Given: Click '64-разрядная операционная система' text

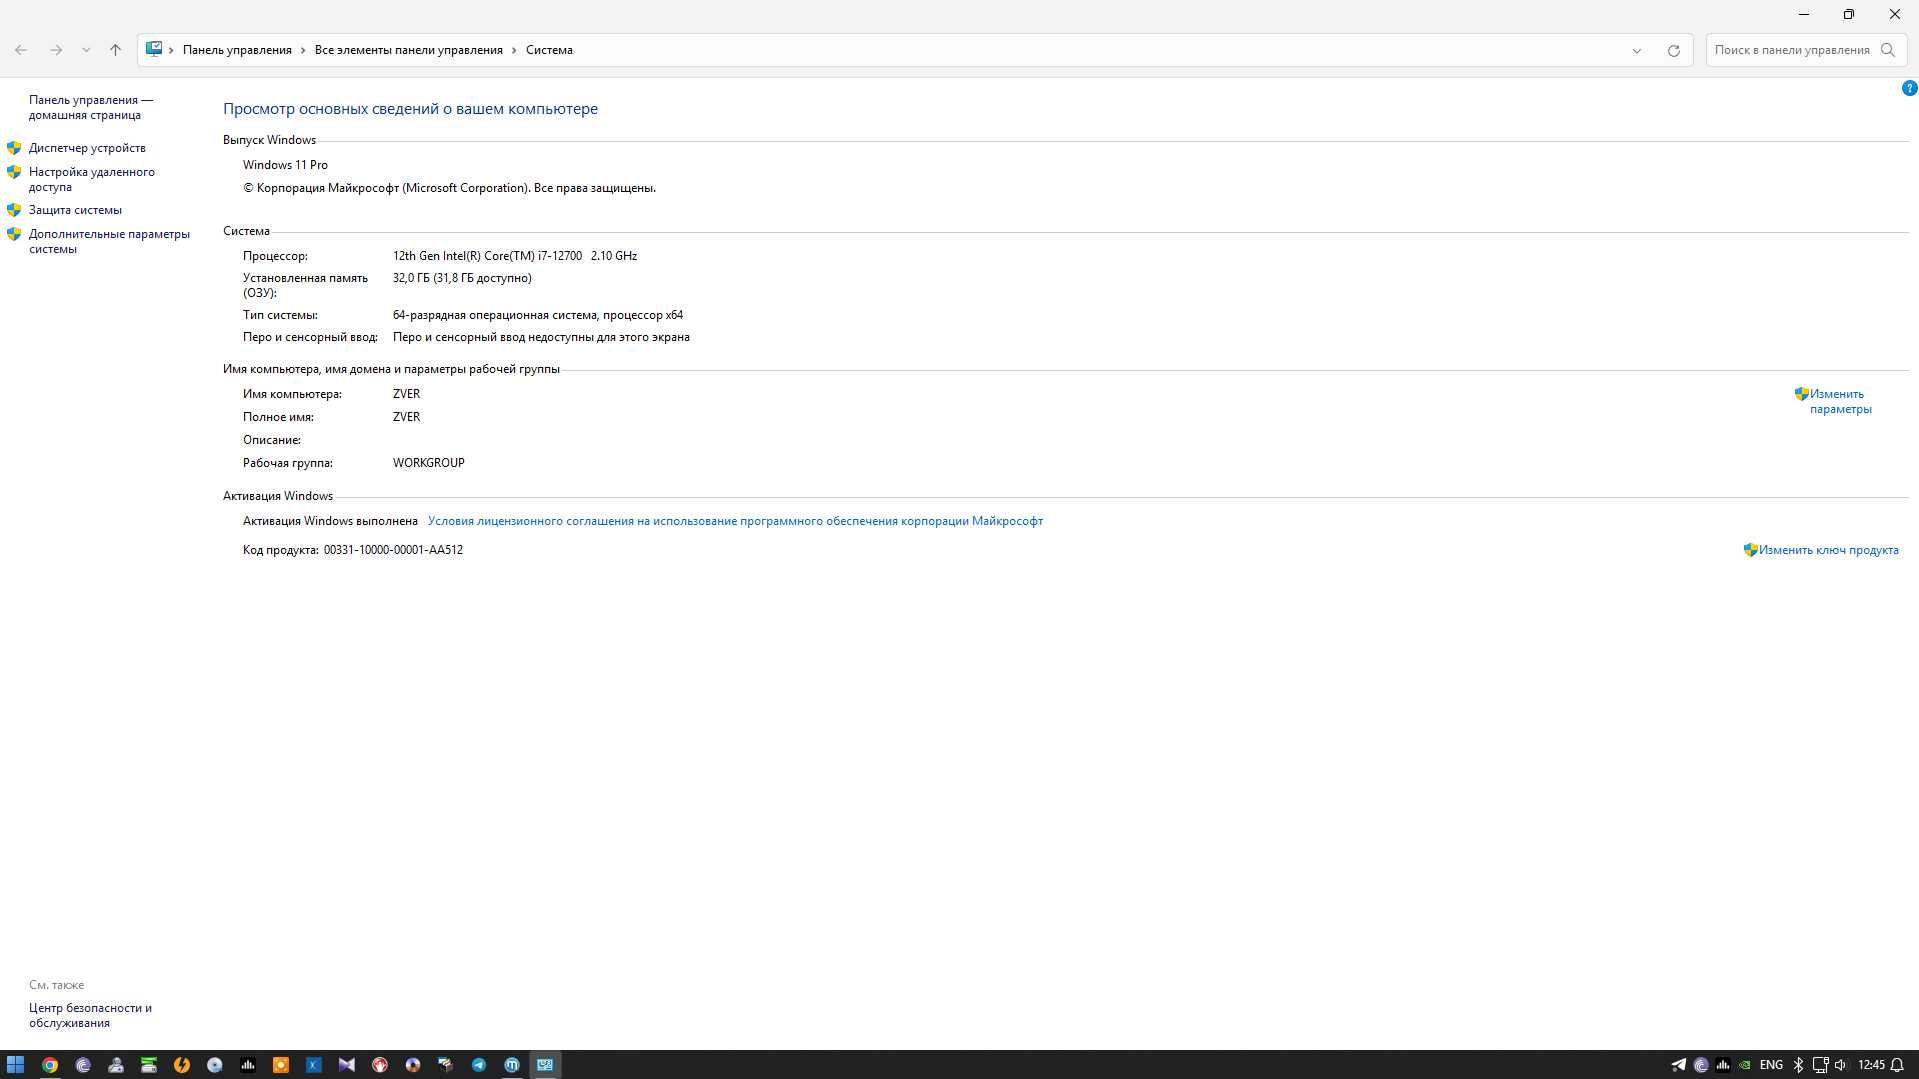Looking at the screenshot, I should click(x=495, y=315).
